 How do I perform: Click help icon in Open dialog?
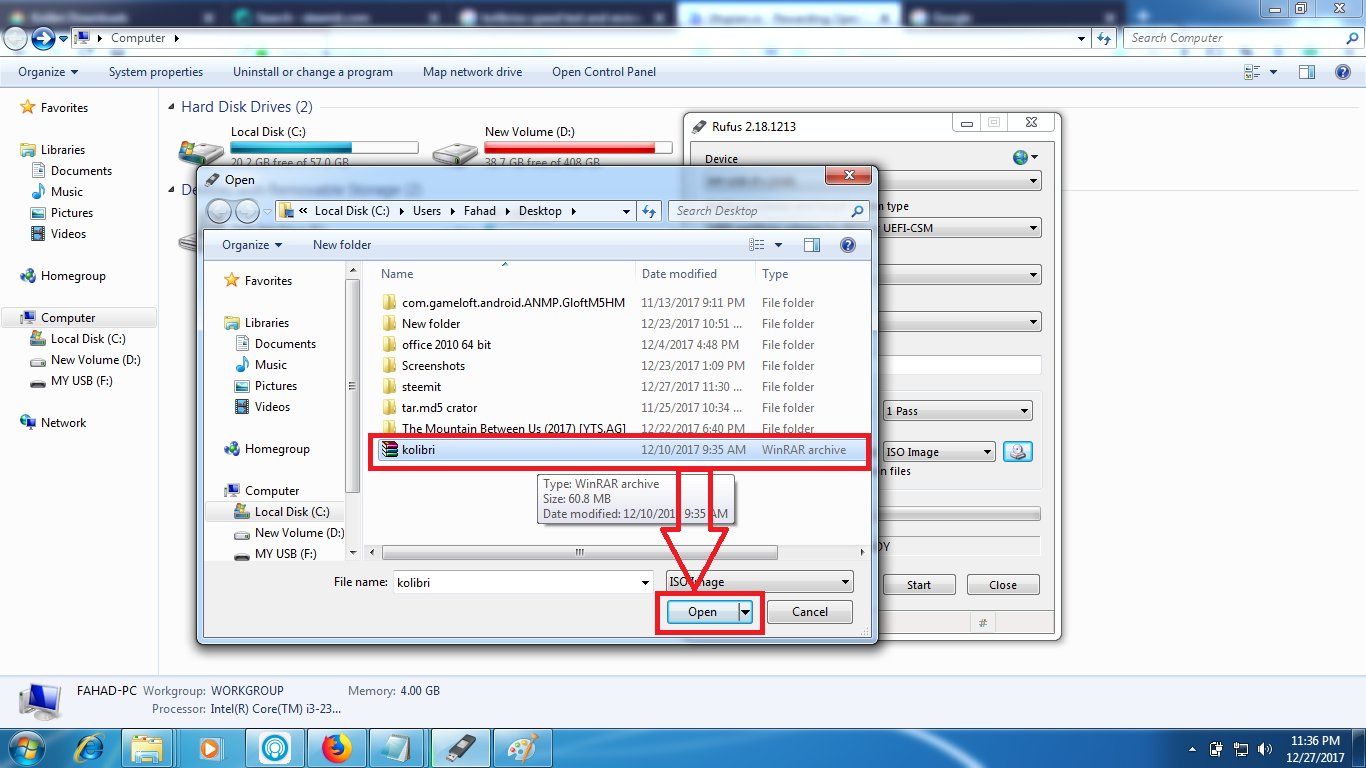848,245
